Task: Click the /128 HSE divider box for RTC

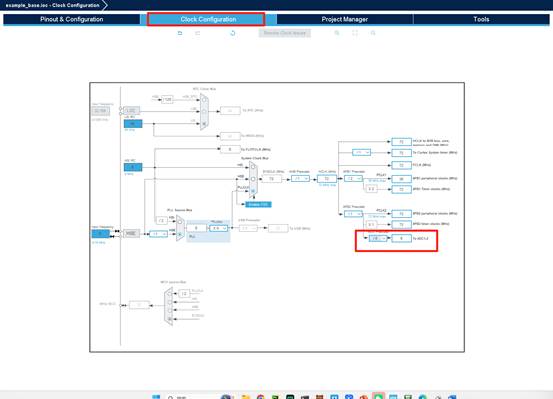Action: pyautogui.click(x=168, y=99)
